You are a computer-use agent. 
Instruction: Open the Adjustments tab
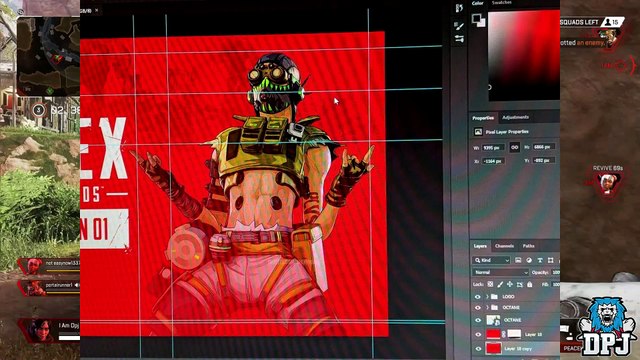(x=515, y=118)
